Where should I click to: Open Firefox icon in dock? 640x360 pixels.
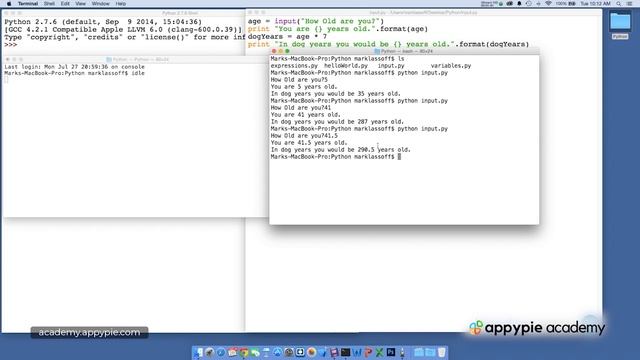(311, 352)
